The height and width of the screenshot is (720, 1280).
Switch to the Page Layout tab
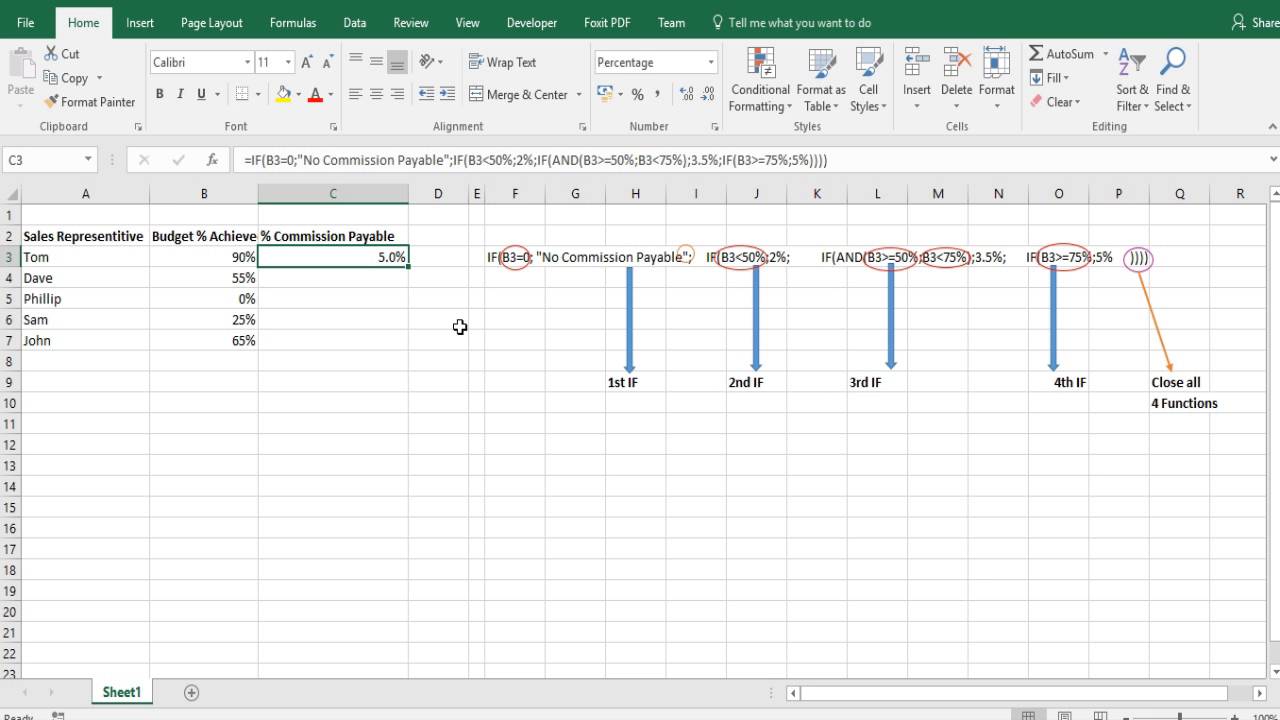pyautogui.click(x=212, y=22)
